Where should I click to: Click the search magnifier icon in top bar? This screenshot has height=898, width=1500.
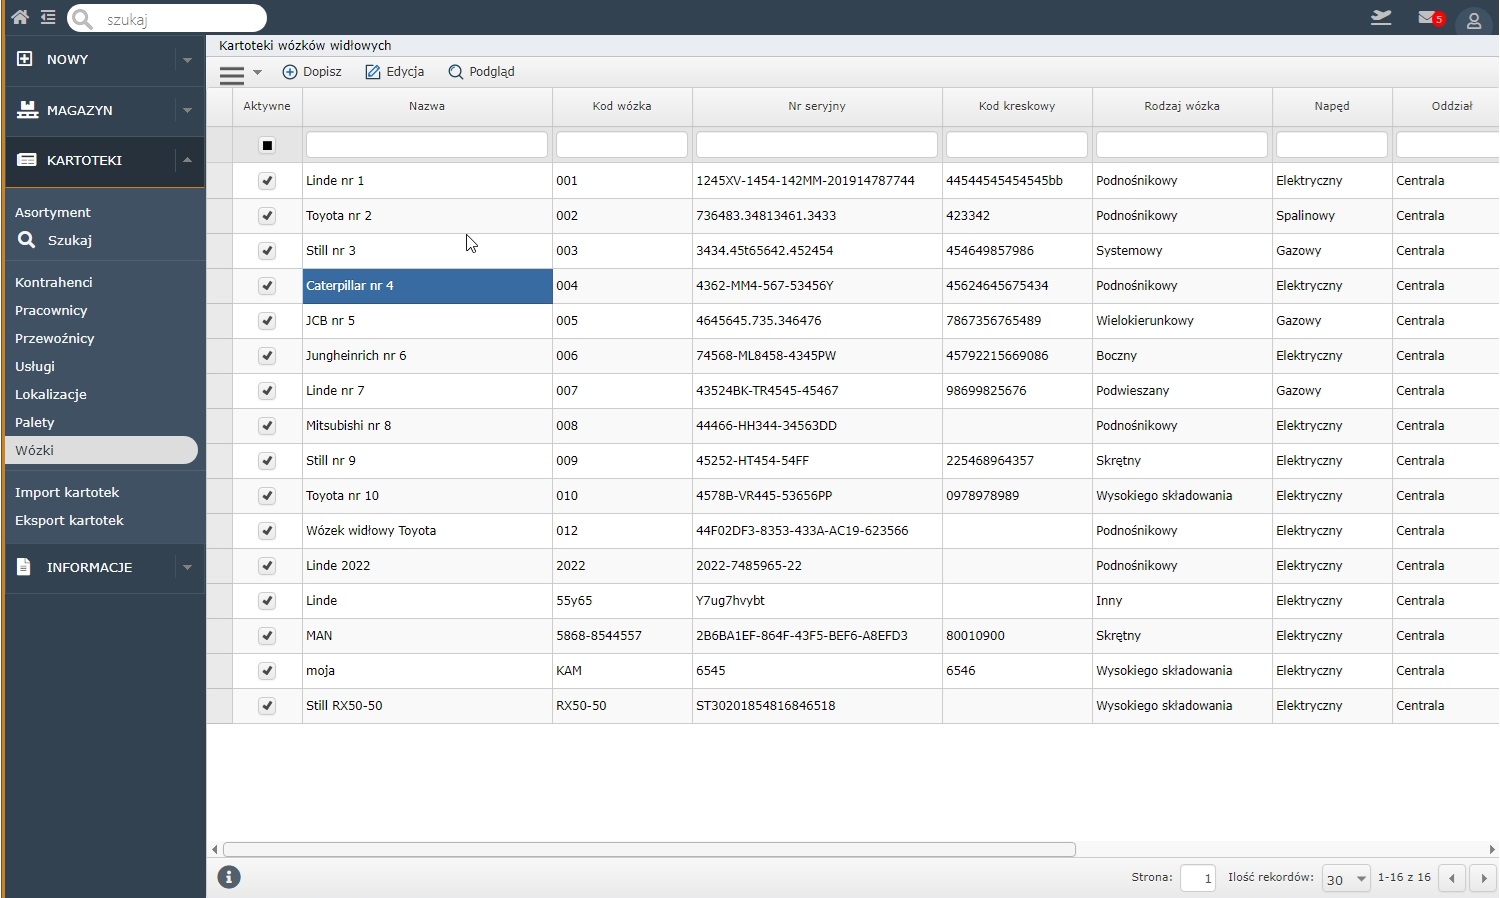coord(83,19)
